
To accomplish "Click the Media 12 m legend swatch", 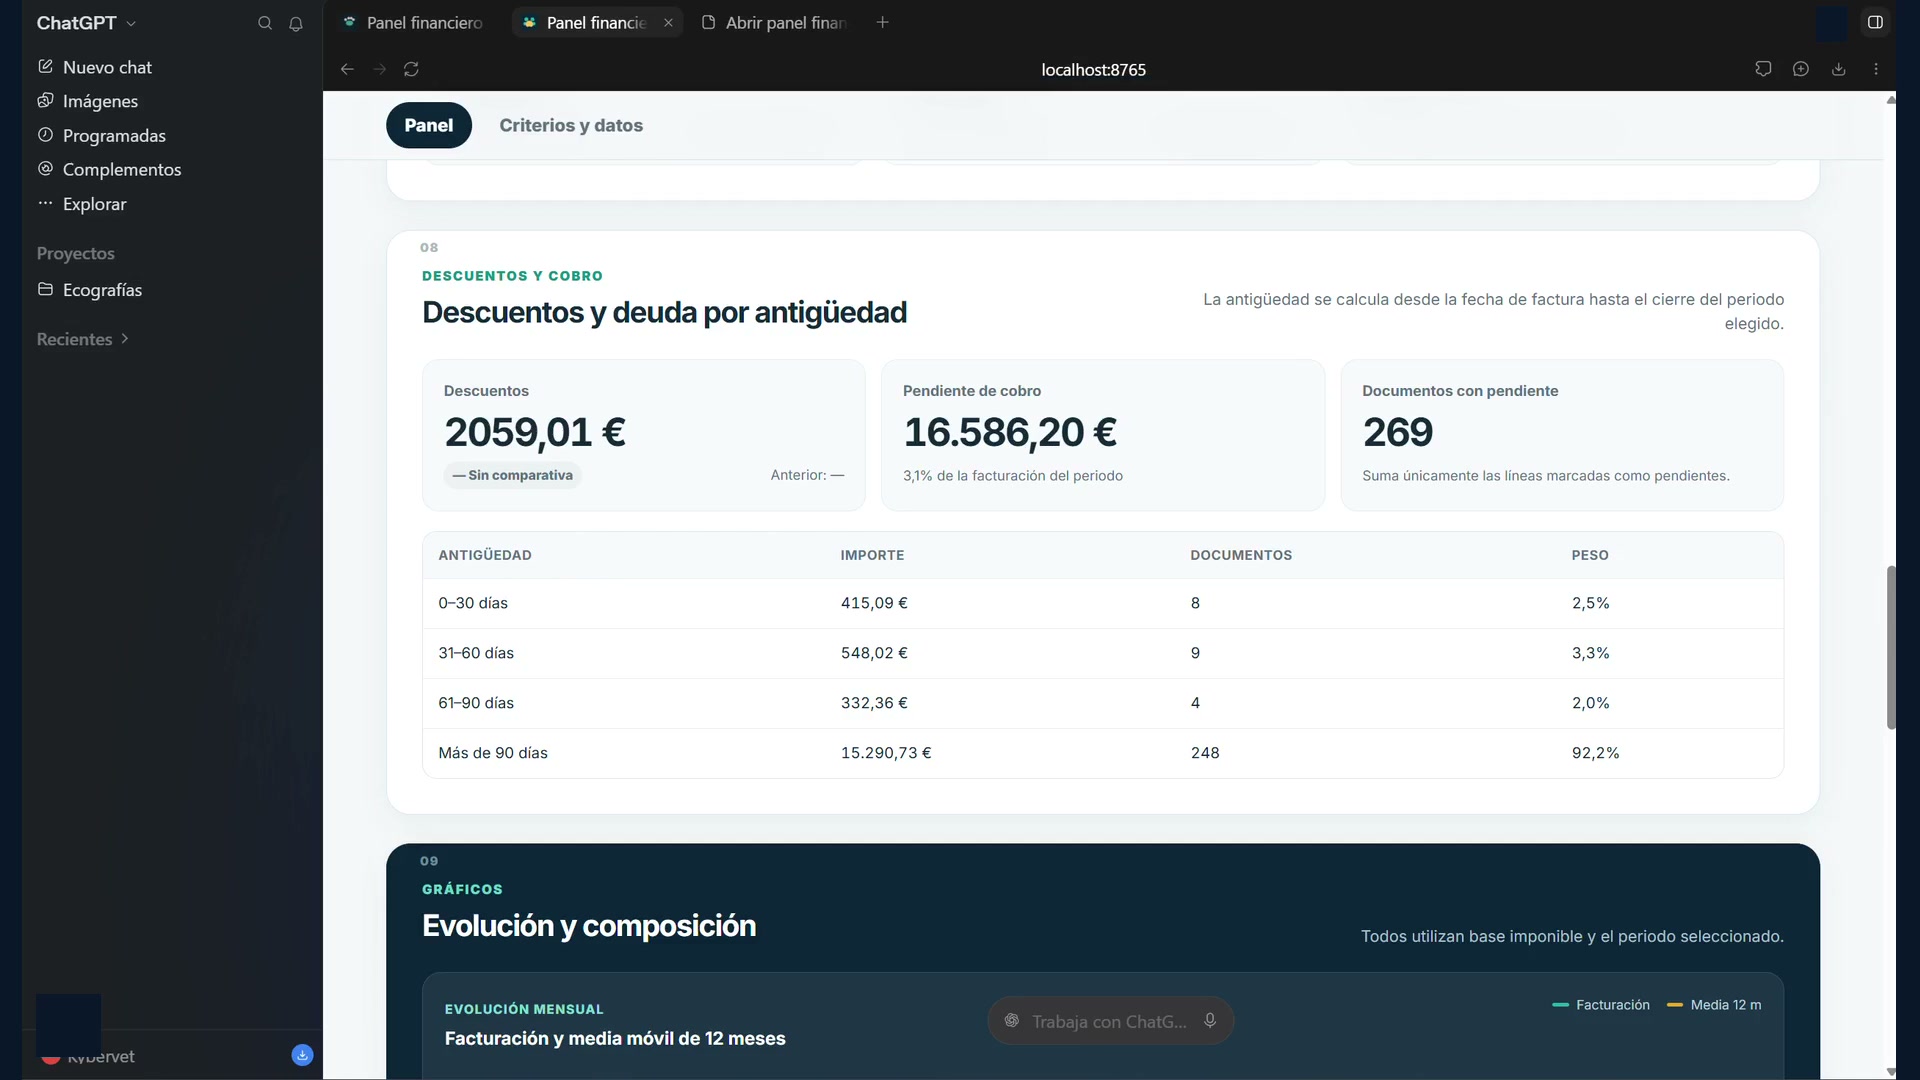I will [1675, 1005].
